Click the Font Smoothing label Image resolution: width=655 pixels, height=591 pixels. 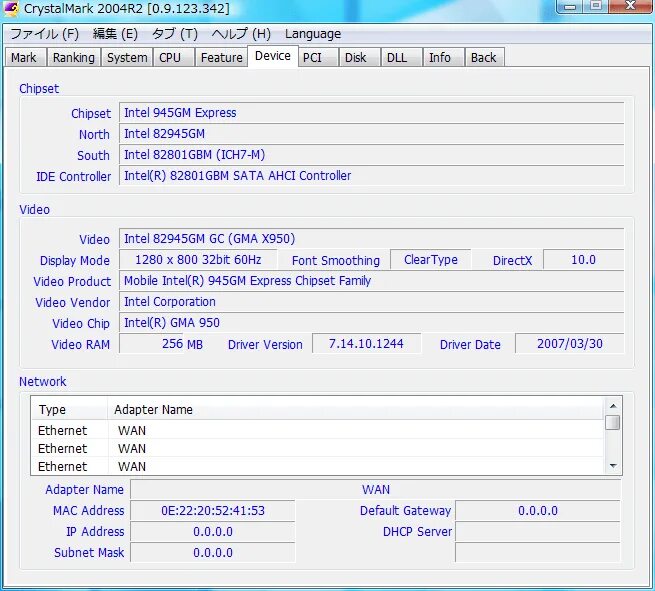[x=336, y=261]
